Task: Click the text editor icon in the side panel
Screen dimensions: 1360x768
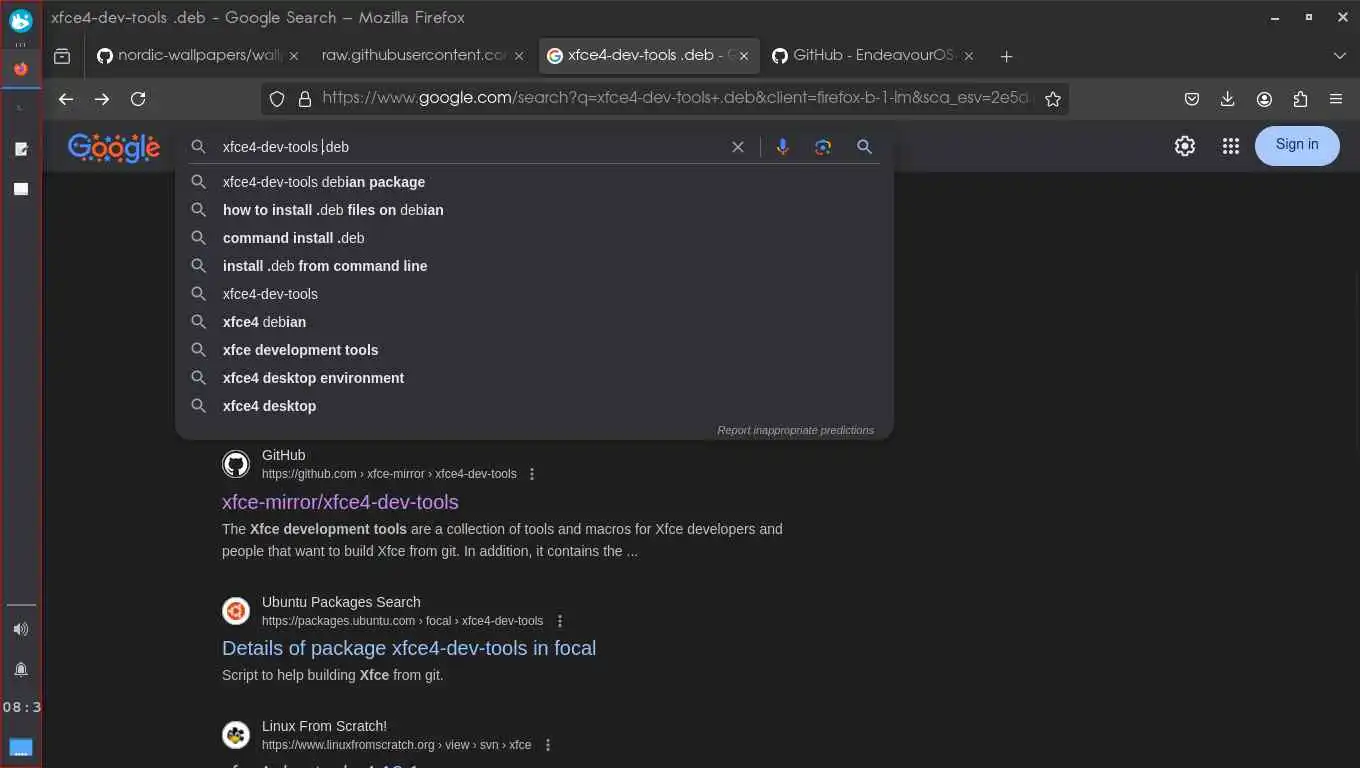Action: point(21,149)
